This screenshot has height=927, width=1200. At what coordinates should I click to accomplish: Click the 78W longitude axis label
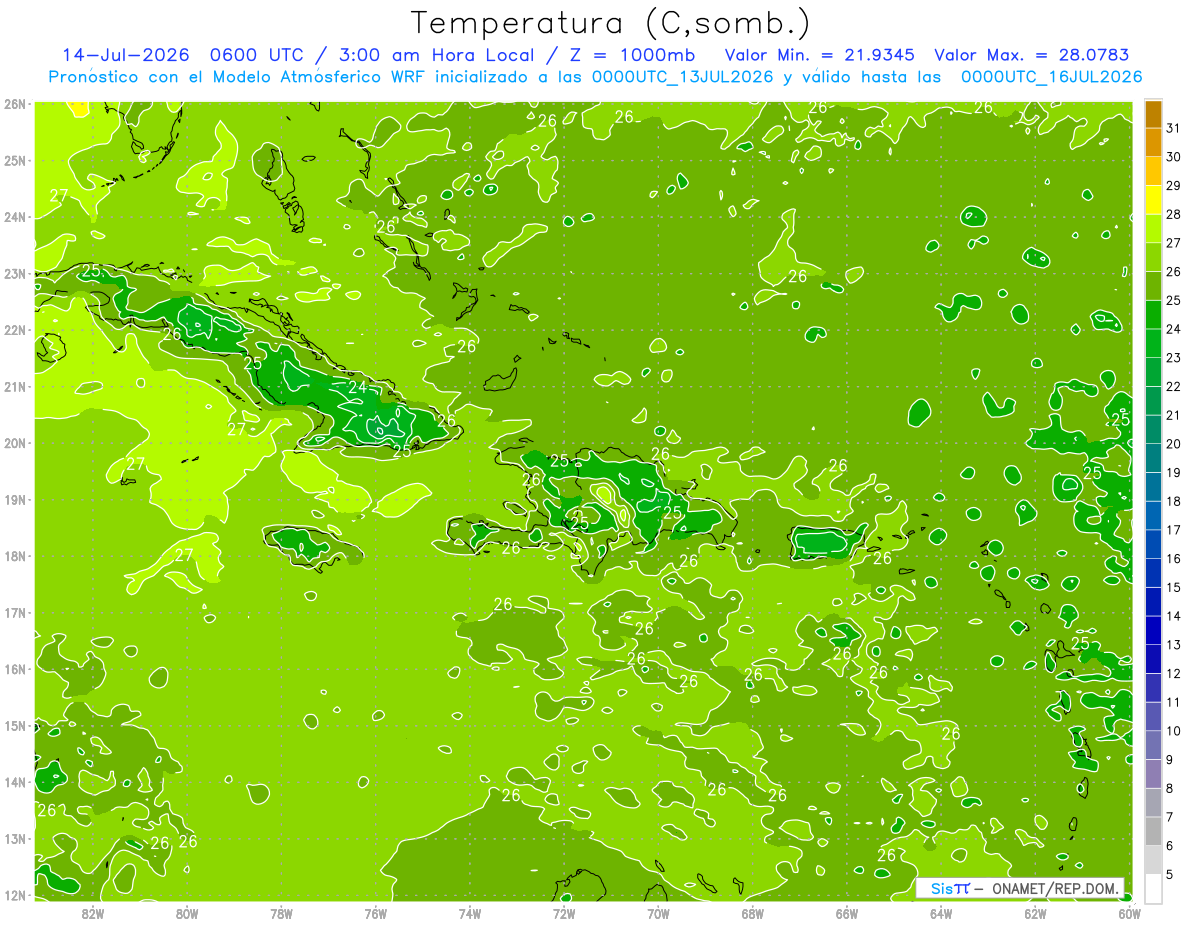(281, 913)
